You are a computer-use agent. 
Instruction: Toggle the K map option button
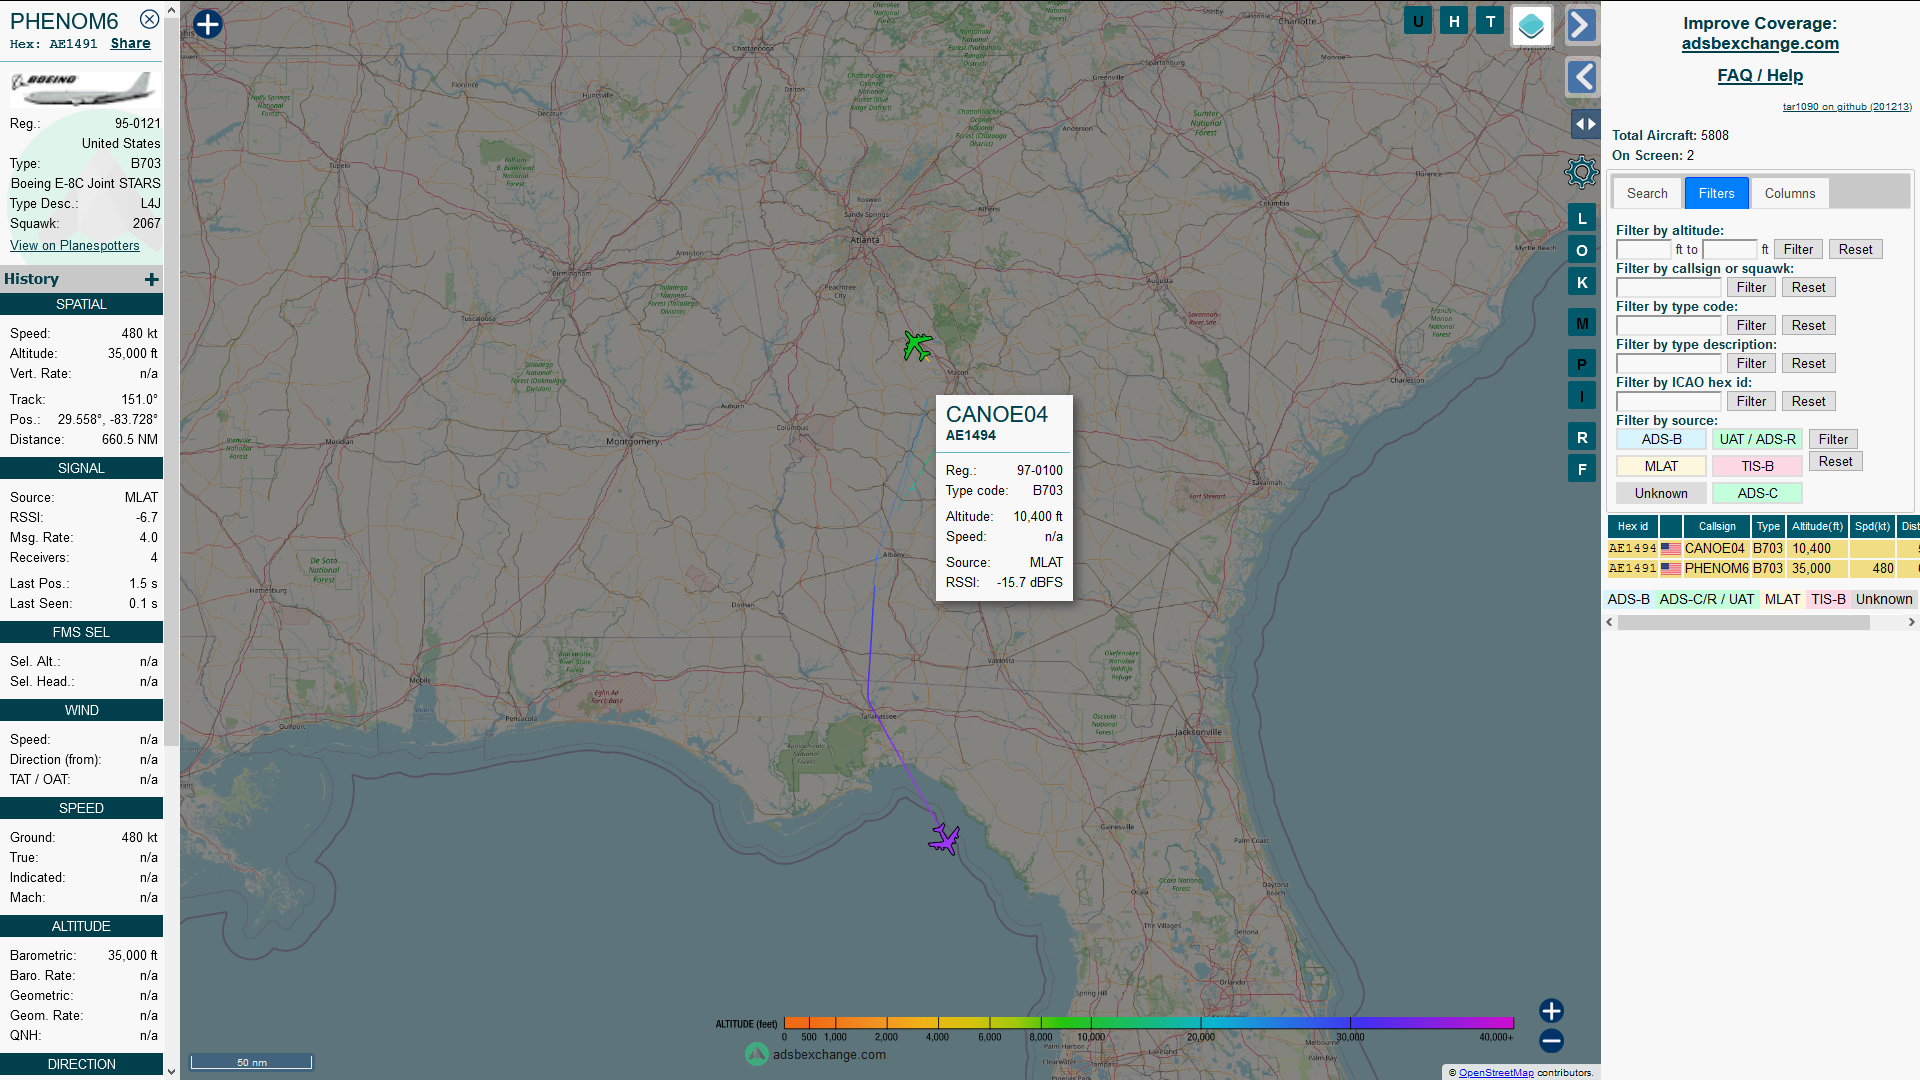[x=1582, y=282]
